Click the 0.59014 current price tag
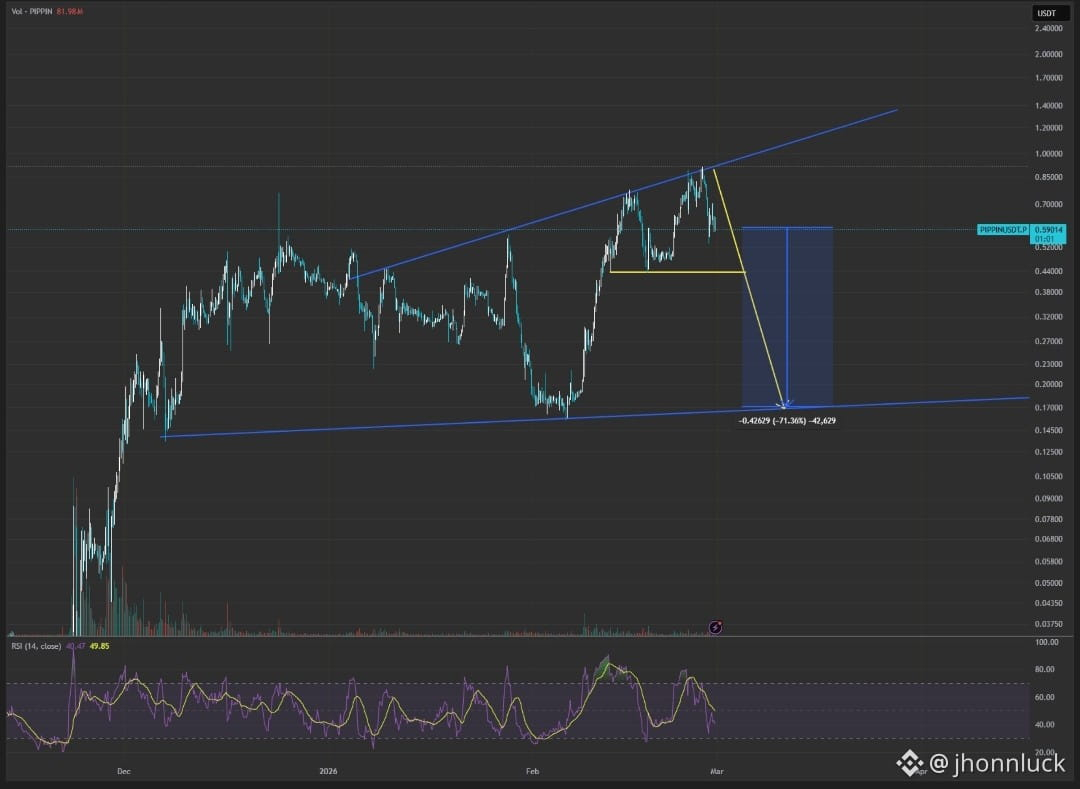The height and width of the screenshot is (789, 1080). [1048, 230]
